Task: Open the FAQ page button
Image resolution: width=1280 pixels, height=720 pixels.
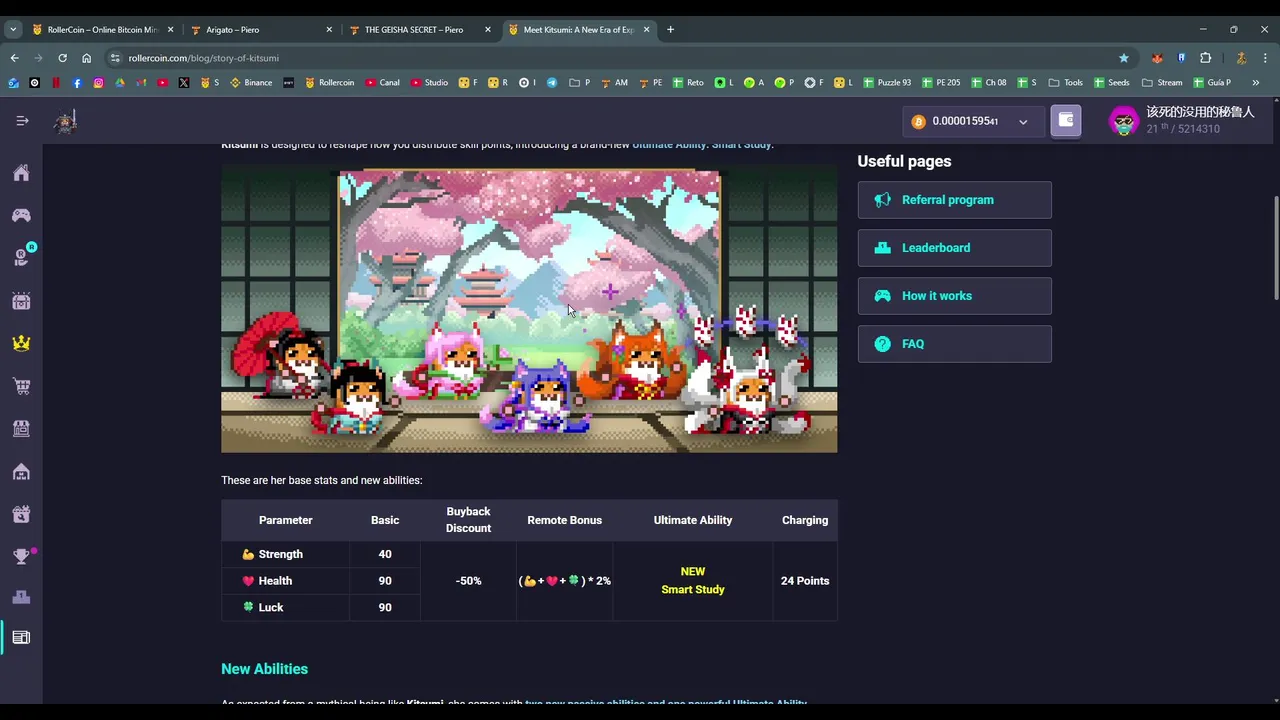Action: click(954, 344)
